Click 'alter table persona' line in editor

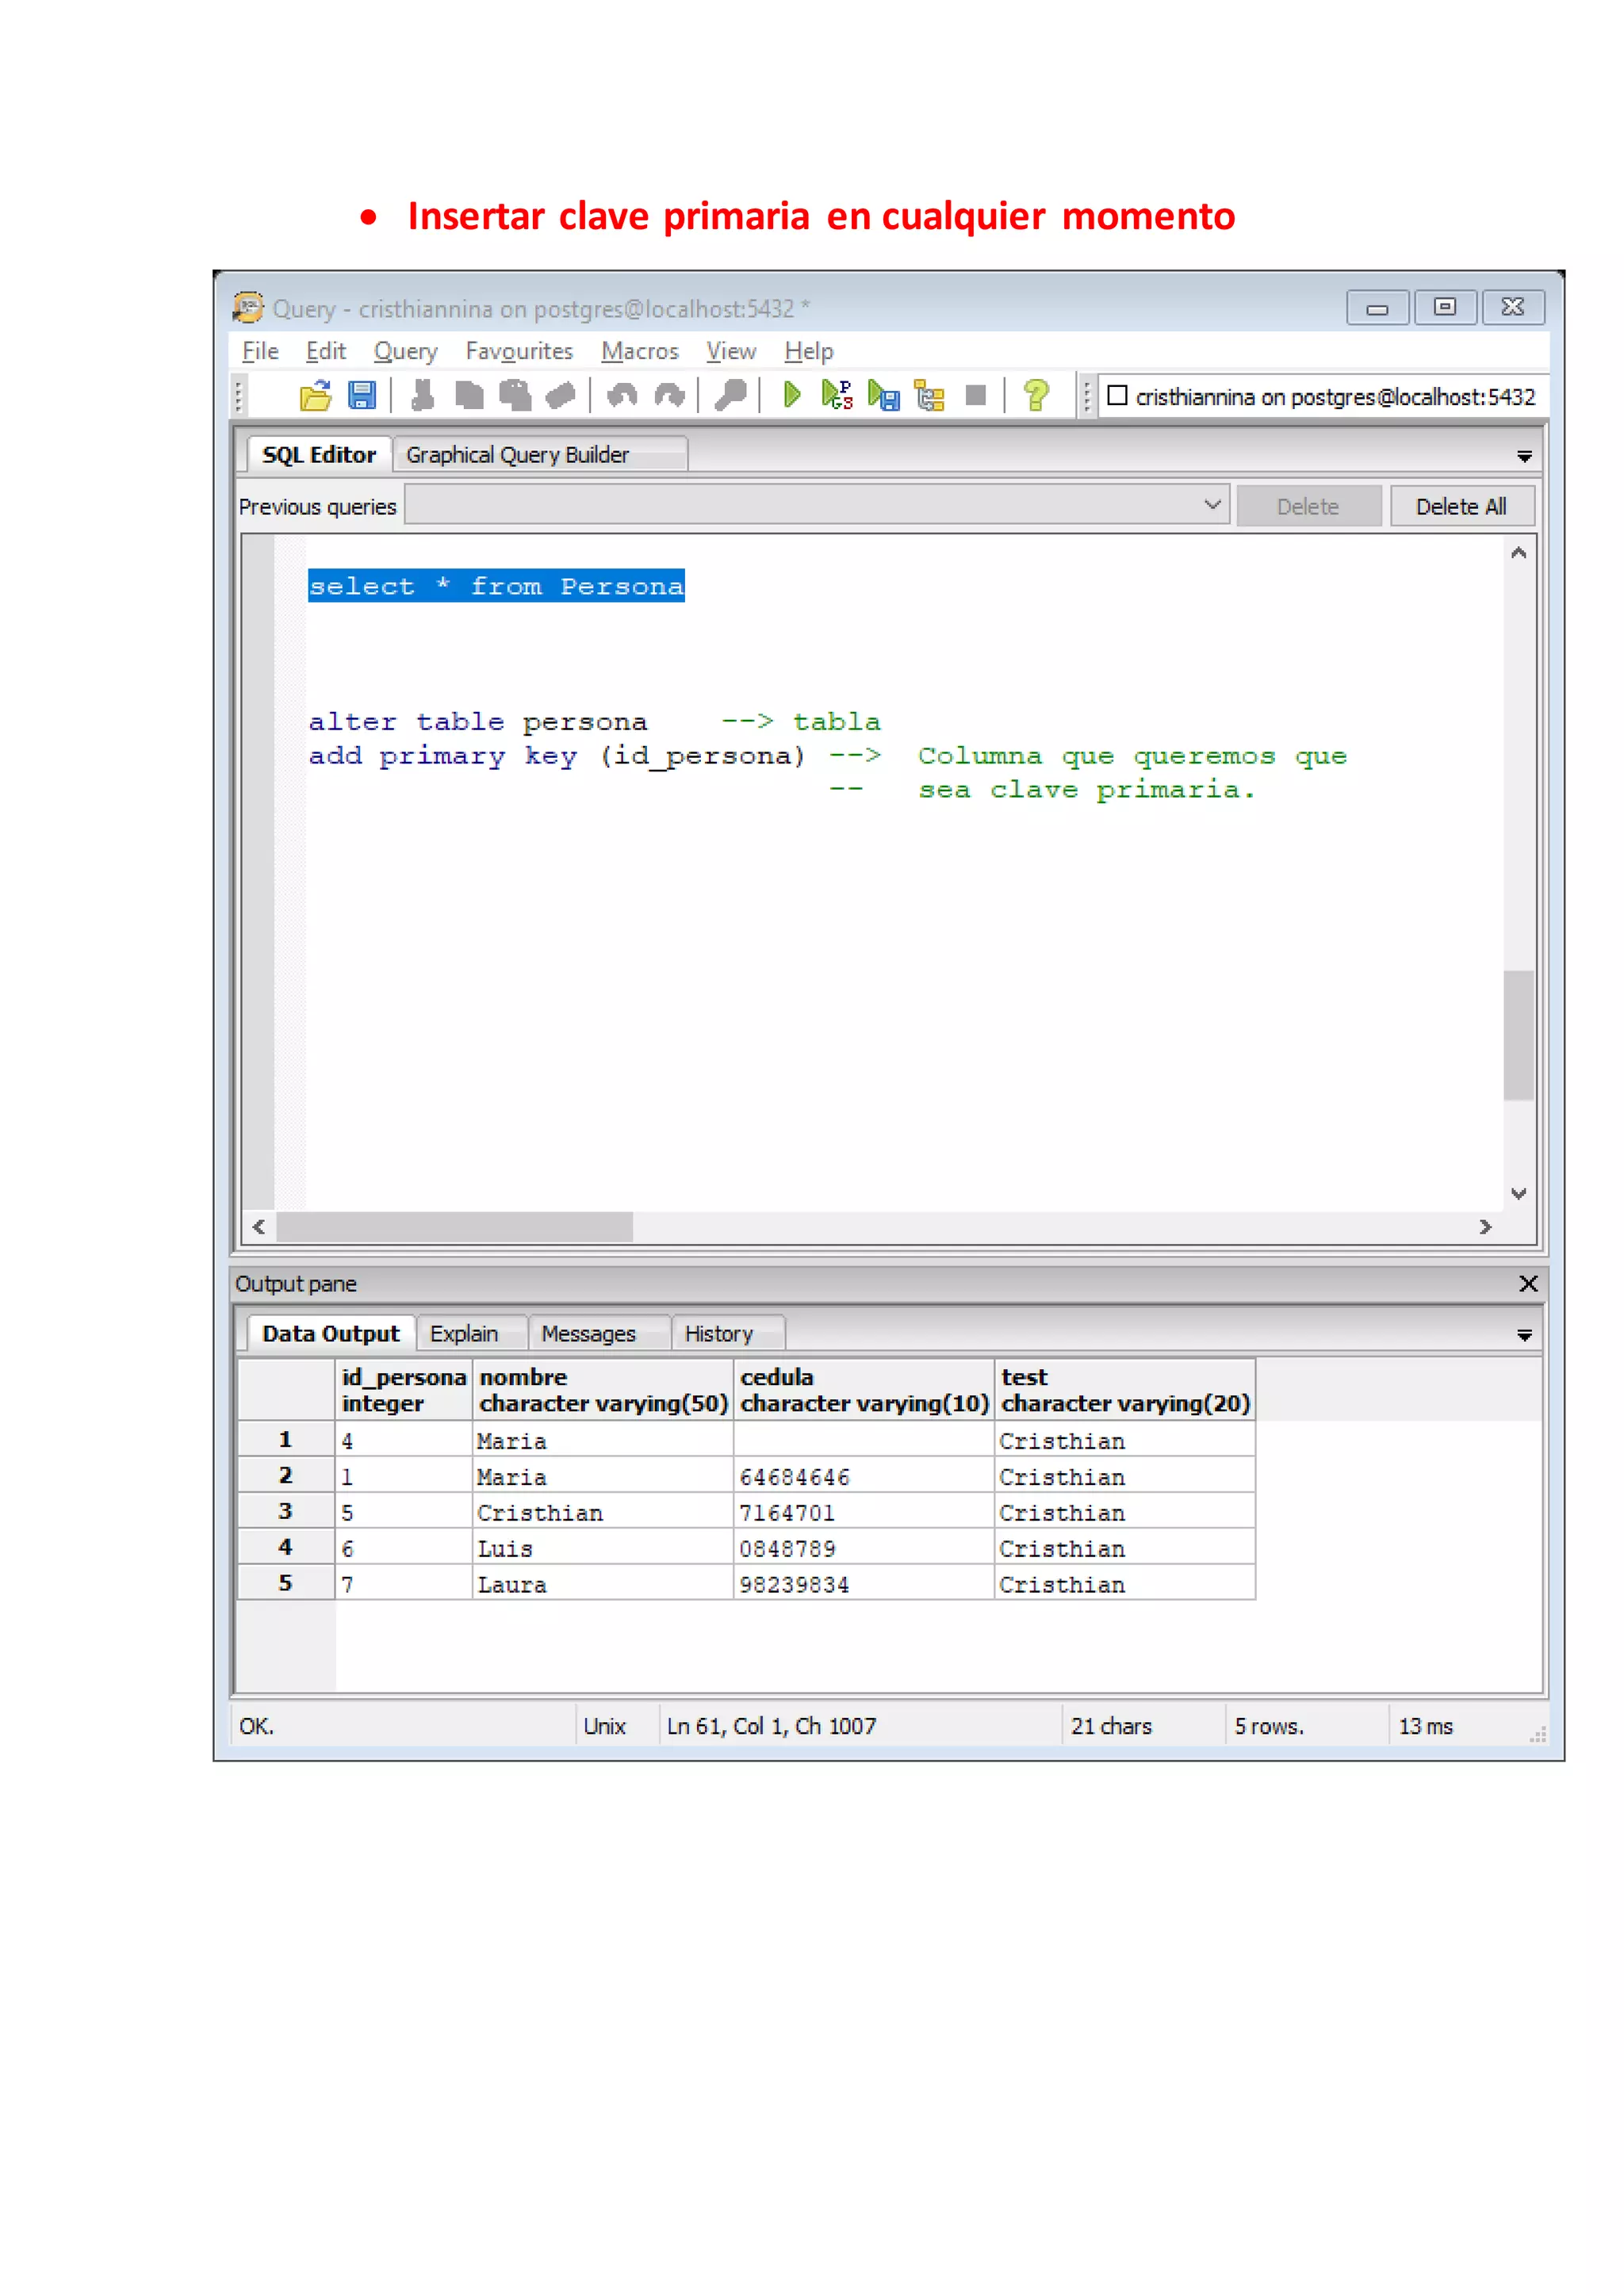click(477, 721)
